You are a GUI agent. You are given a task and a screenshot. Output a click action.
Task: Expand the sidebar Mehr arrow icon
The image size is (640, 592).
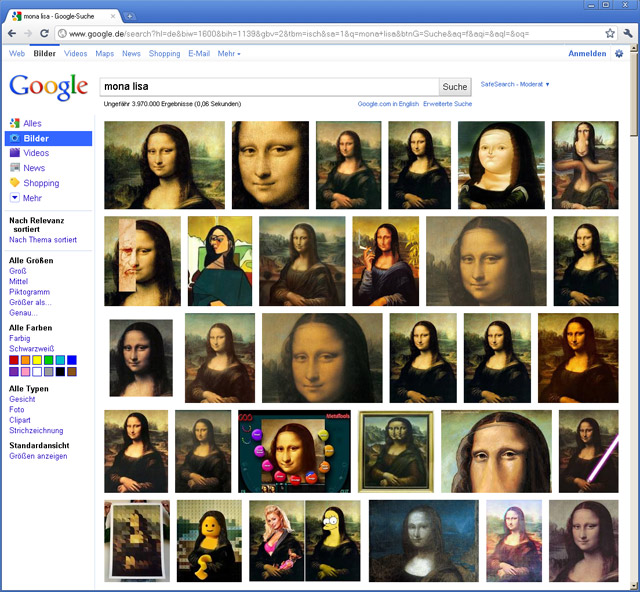pyautogui.click(x=15, y=198)
